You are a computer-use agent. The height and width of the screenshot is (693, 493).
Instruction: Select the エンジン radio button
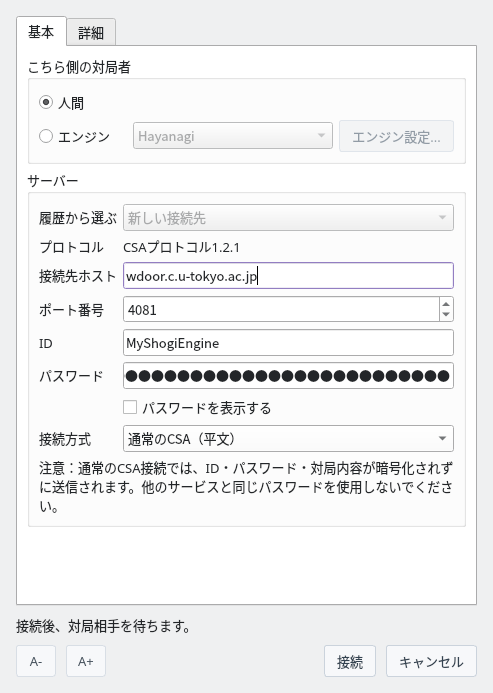click(46, 136)
